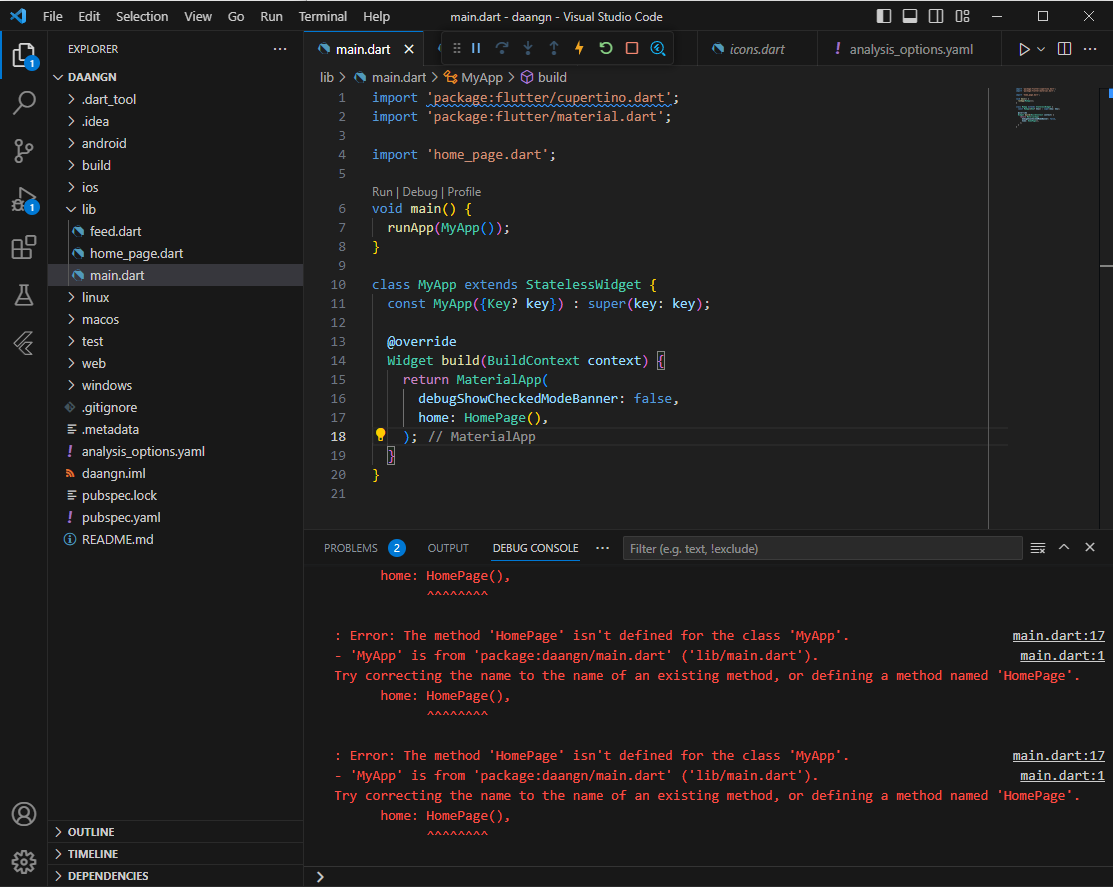Open Explorer Views and More Actions
Screen dimensions: 1113x887
click(x=280, y=49)
